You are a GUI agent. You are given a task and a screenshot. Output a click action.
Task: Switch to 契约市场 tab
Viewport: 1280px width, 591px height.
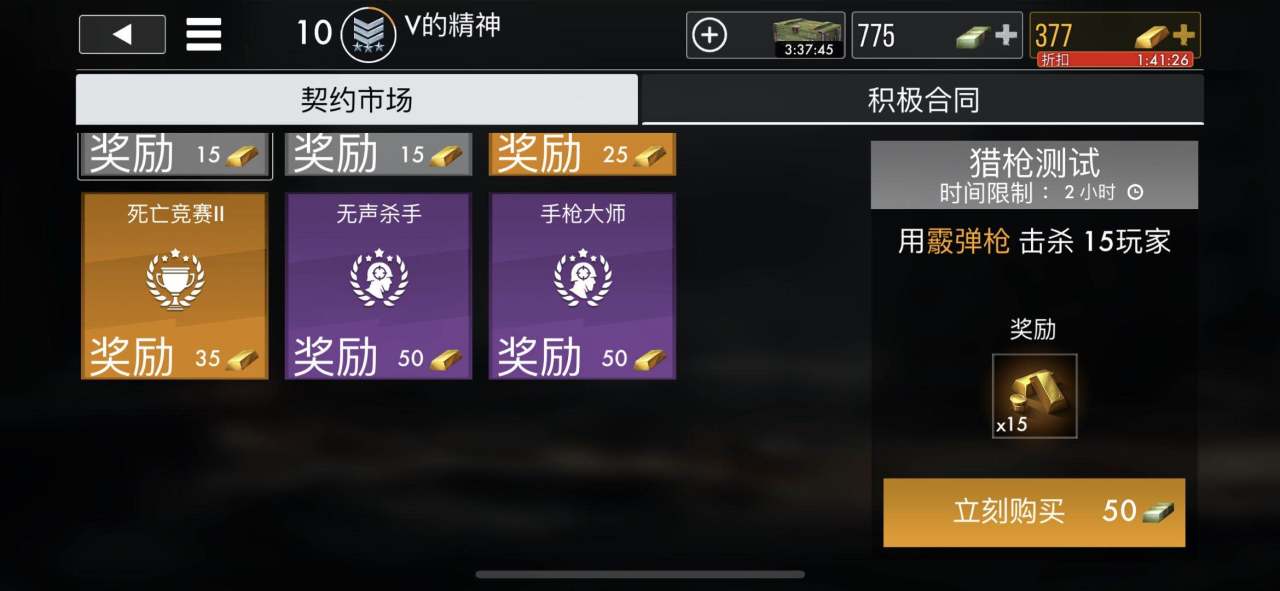pyautogui.click(x=357, y=99)
